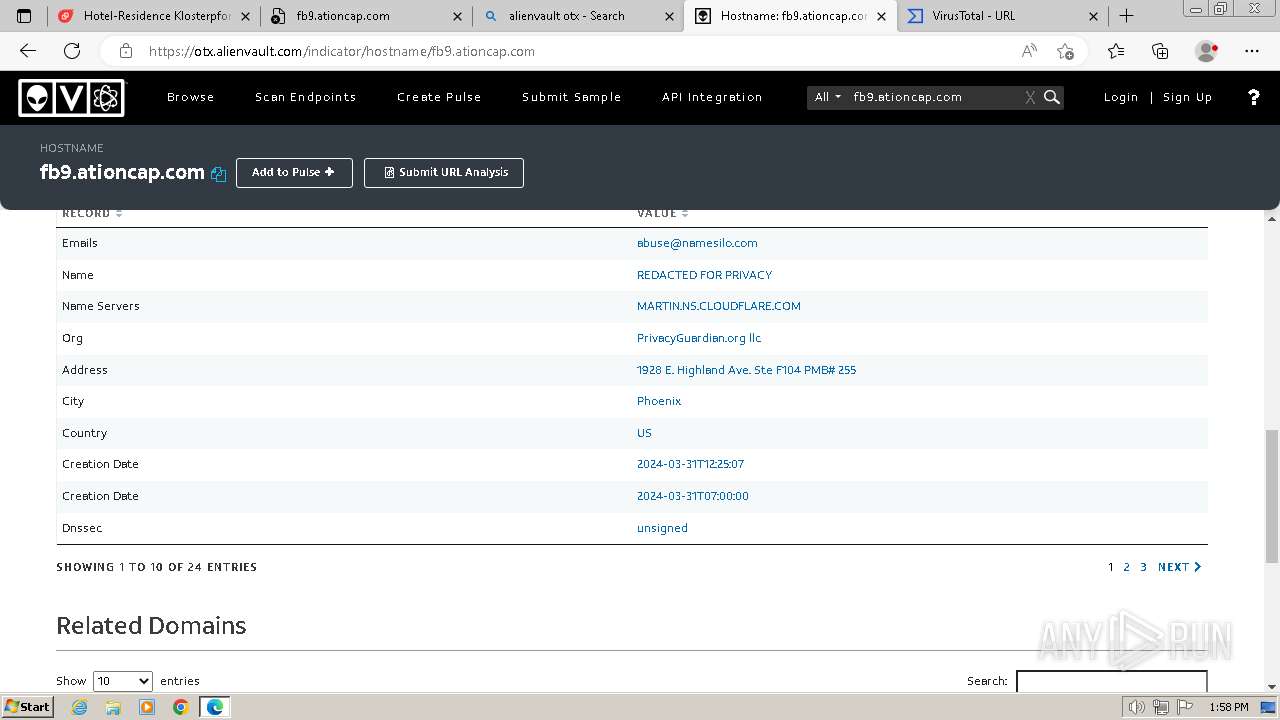Click Submit URL Analysis button
The width and height of the screenshot is (1280, 720).
[444, 172]
